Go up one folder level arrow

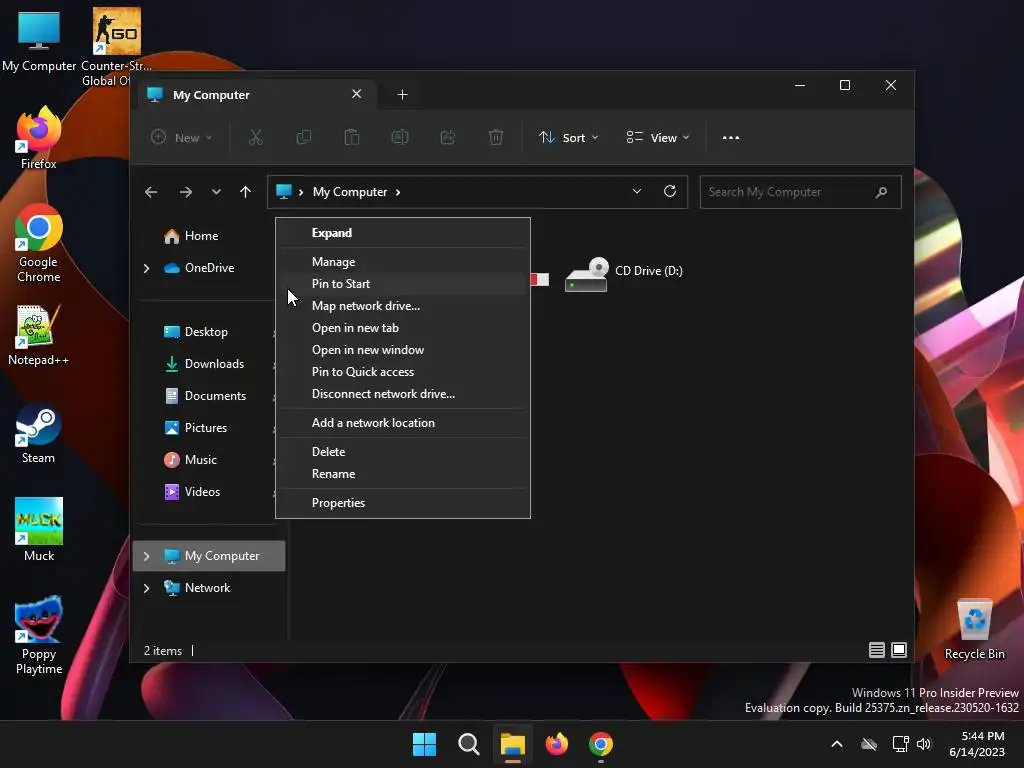point(246,192)
